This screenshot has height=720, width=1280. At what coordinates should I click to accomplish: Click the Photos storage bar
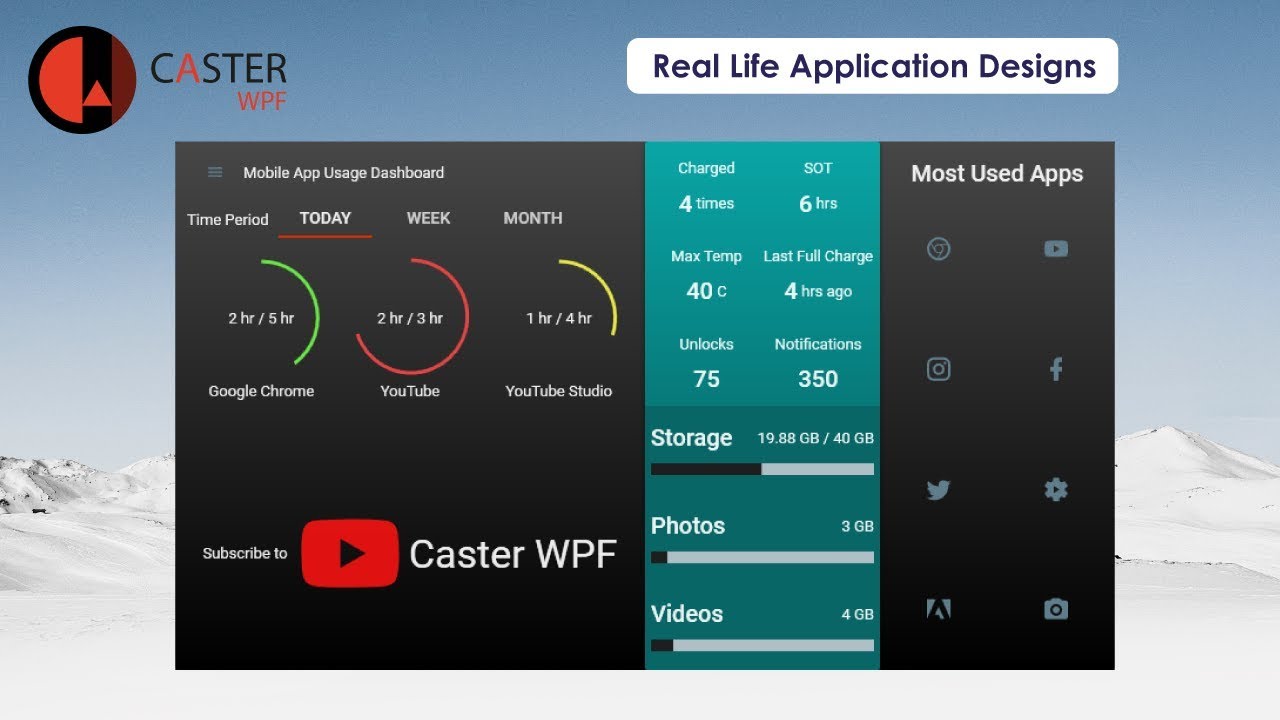click(x=762, y=557)
